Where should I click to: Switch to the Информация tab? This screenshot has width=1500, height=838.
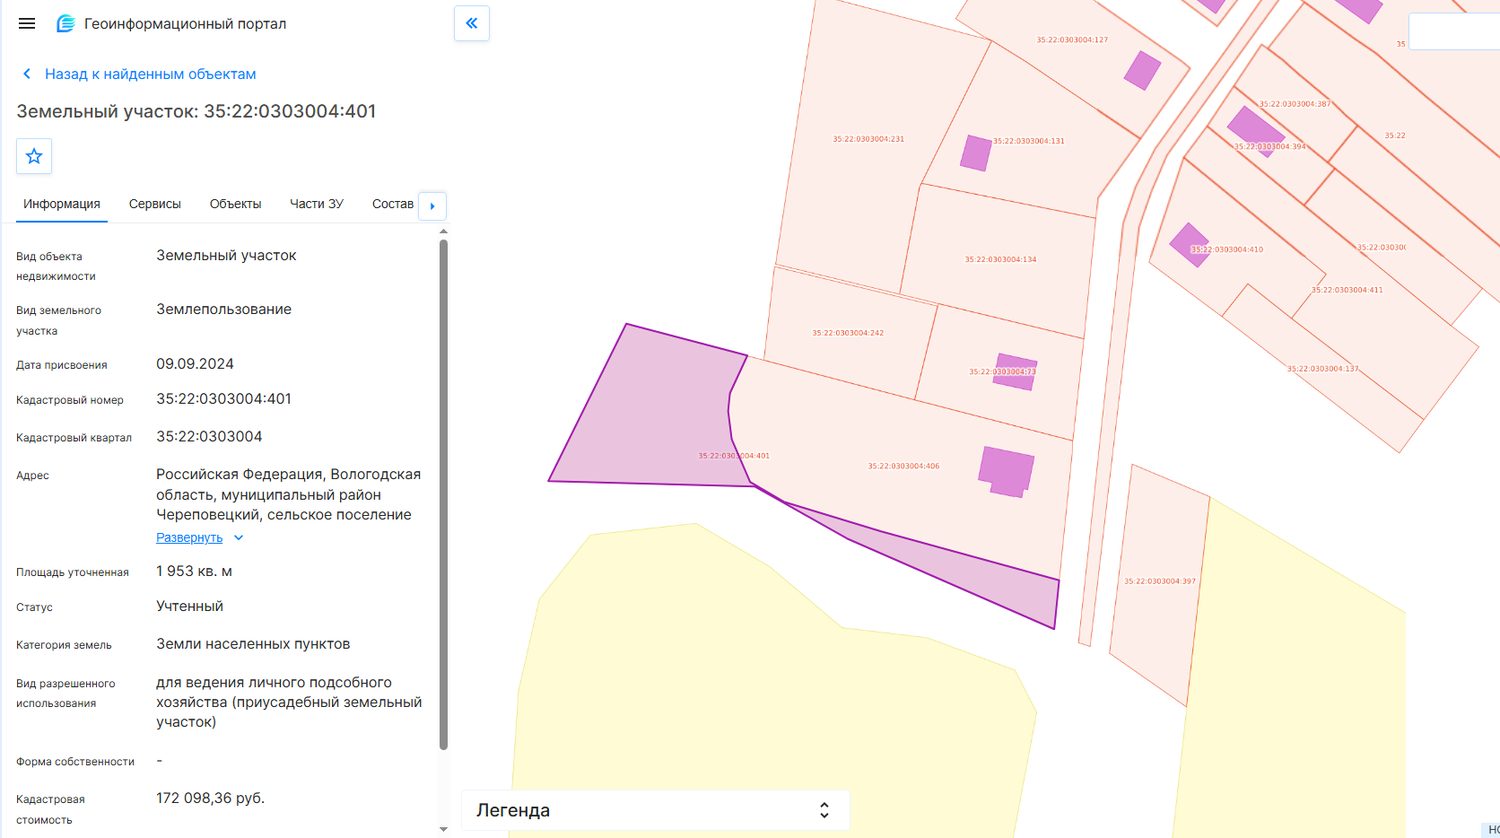point(62,204)
